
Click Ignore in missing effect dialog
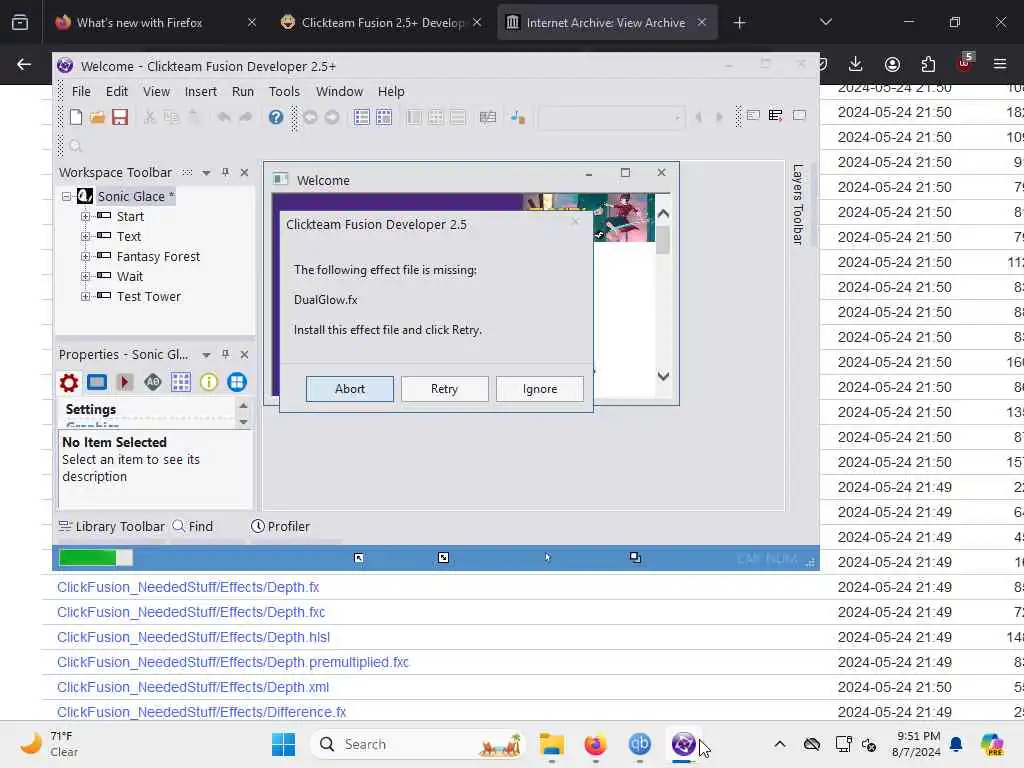[540, 389]
